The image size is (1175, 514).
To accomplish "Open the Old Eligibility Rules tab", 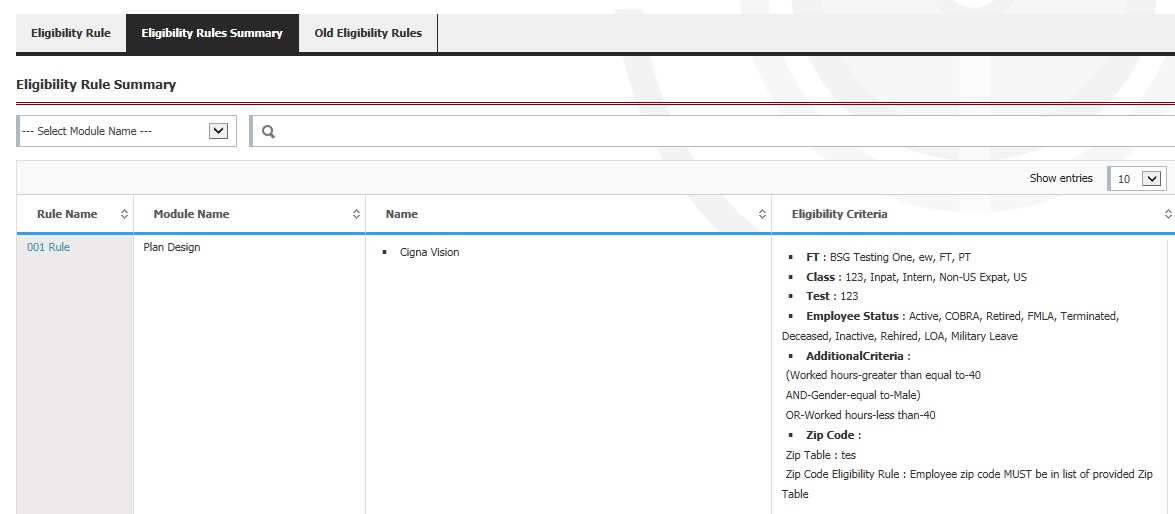I will tap(368, 34).
